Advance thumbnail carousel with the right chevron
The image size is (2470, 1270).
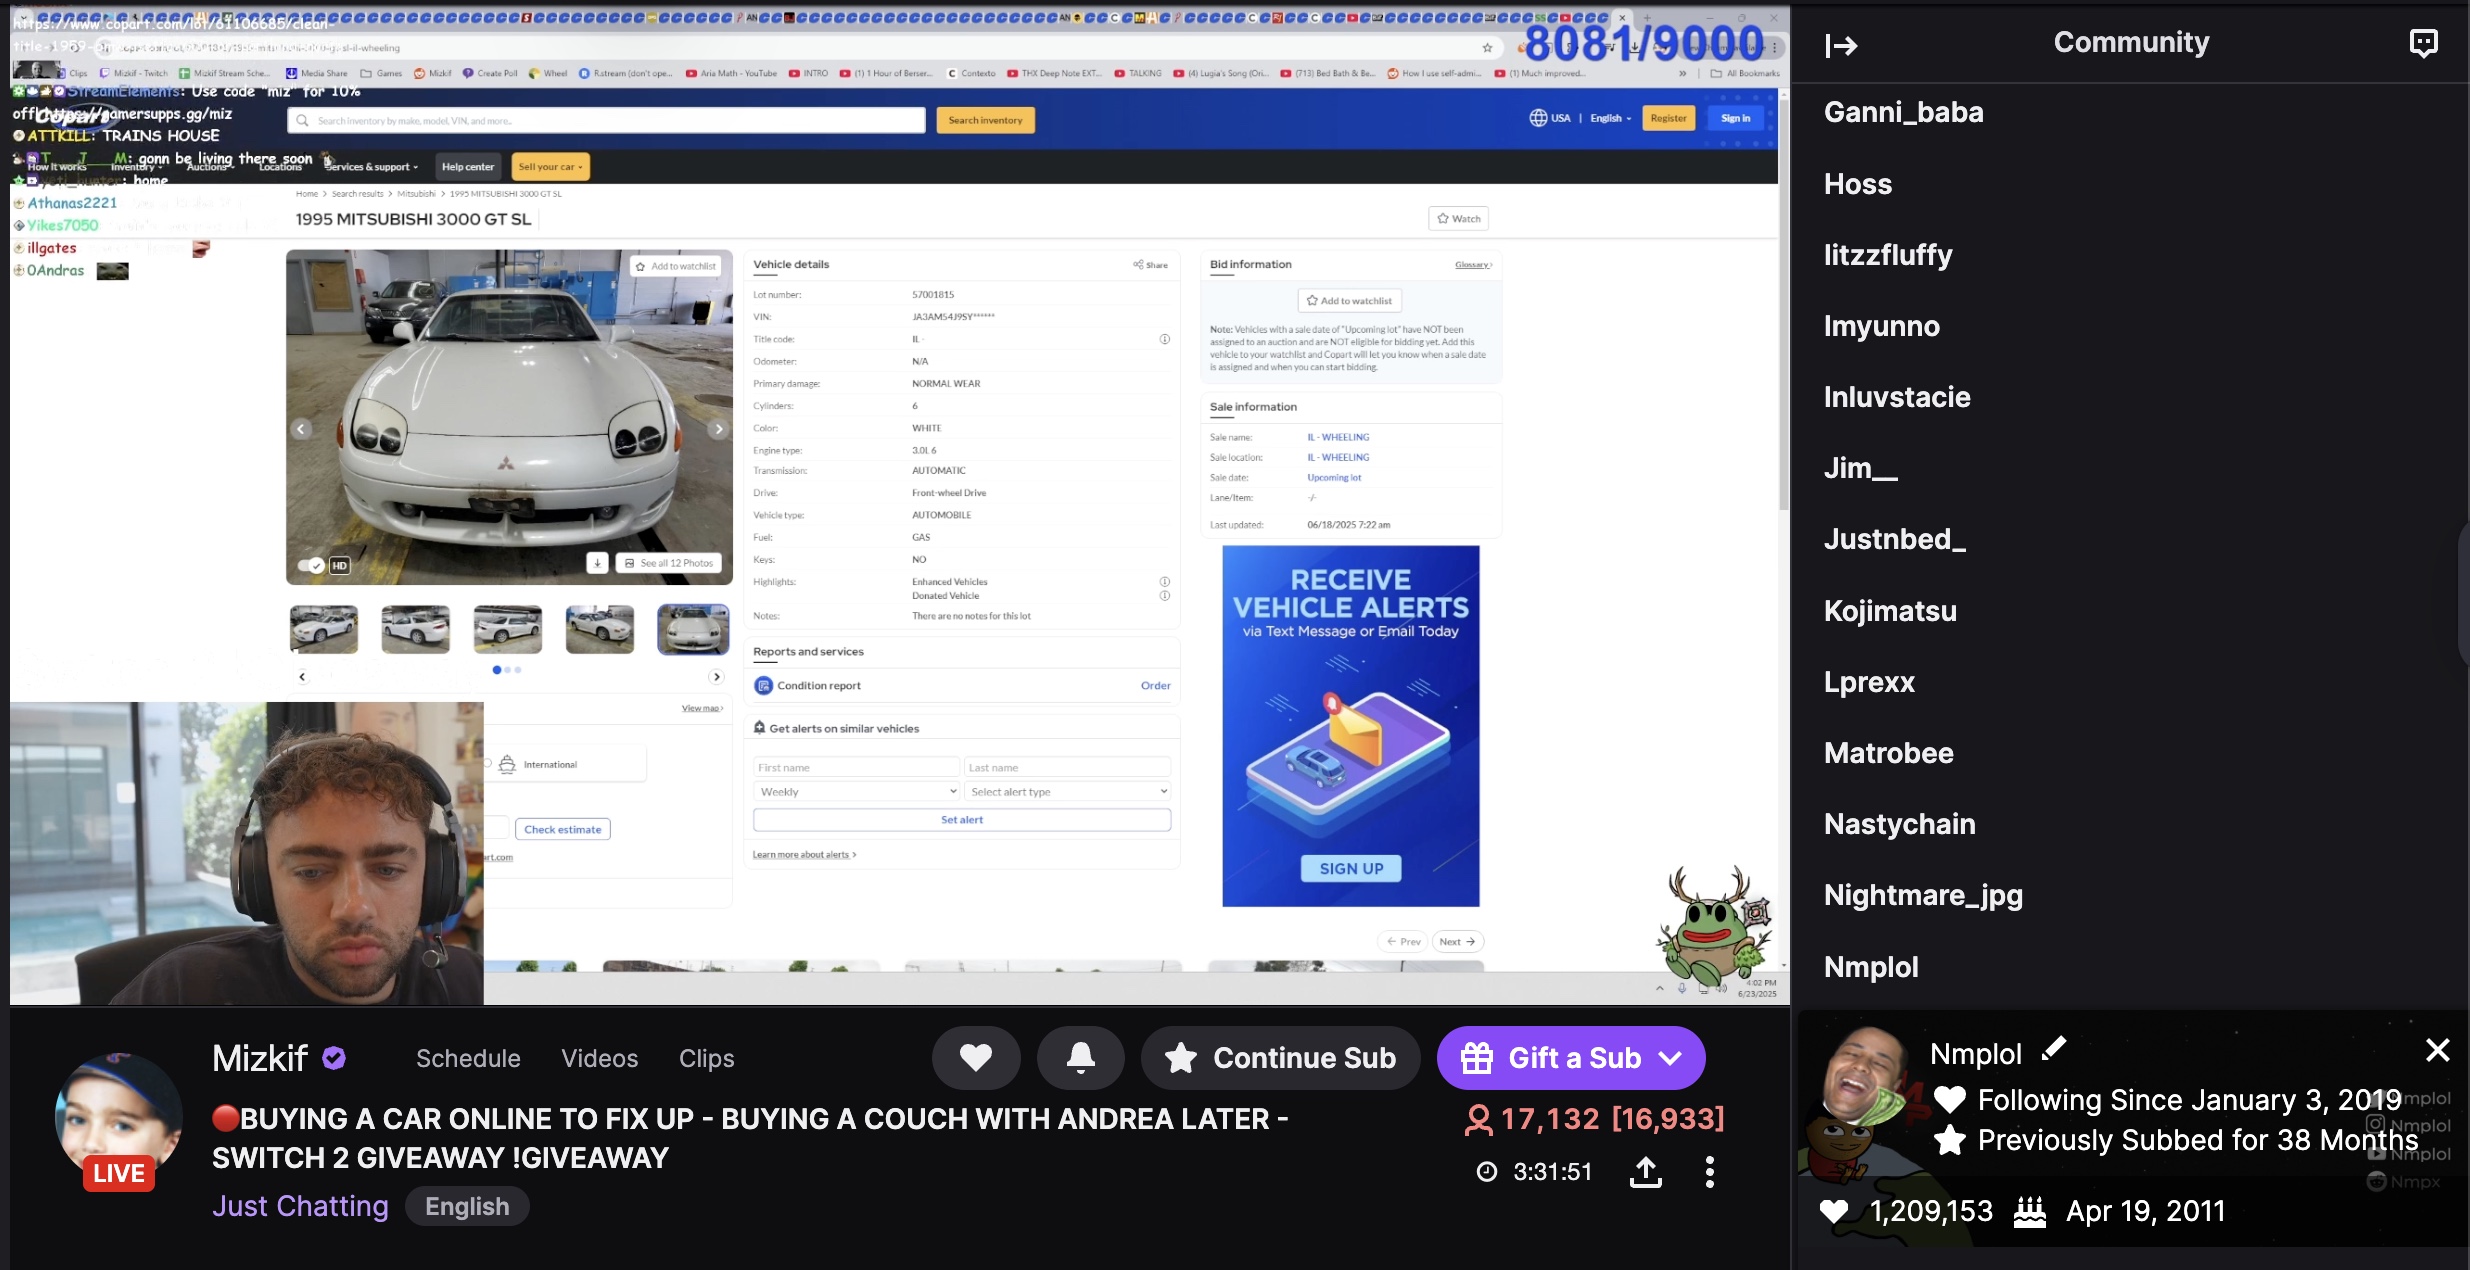point(716,677)
